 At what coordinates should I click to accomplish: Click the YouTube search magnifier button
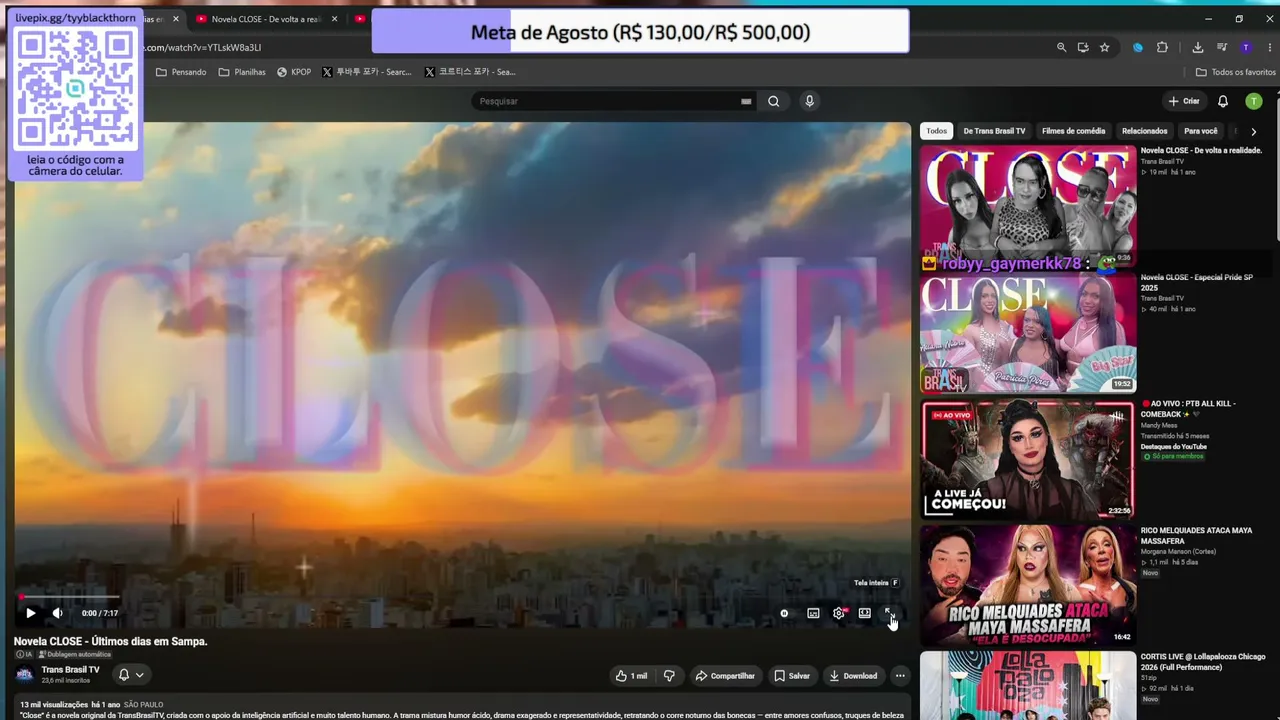[x=773, y=101]
